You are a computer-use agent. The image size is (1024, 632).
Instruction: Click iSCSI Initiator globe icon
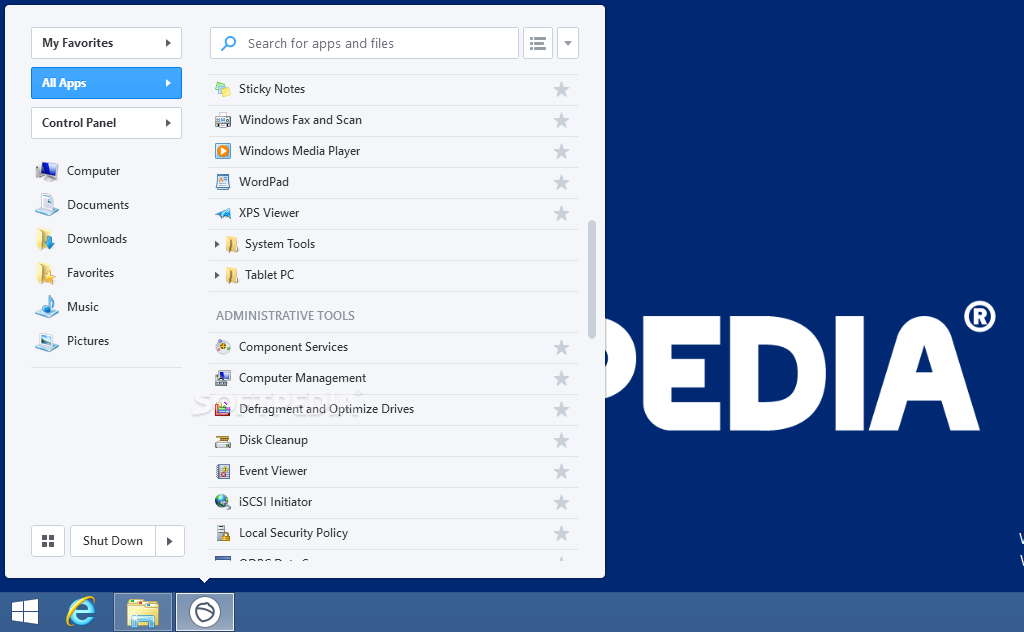pos(223,502)
